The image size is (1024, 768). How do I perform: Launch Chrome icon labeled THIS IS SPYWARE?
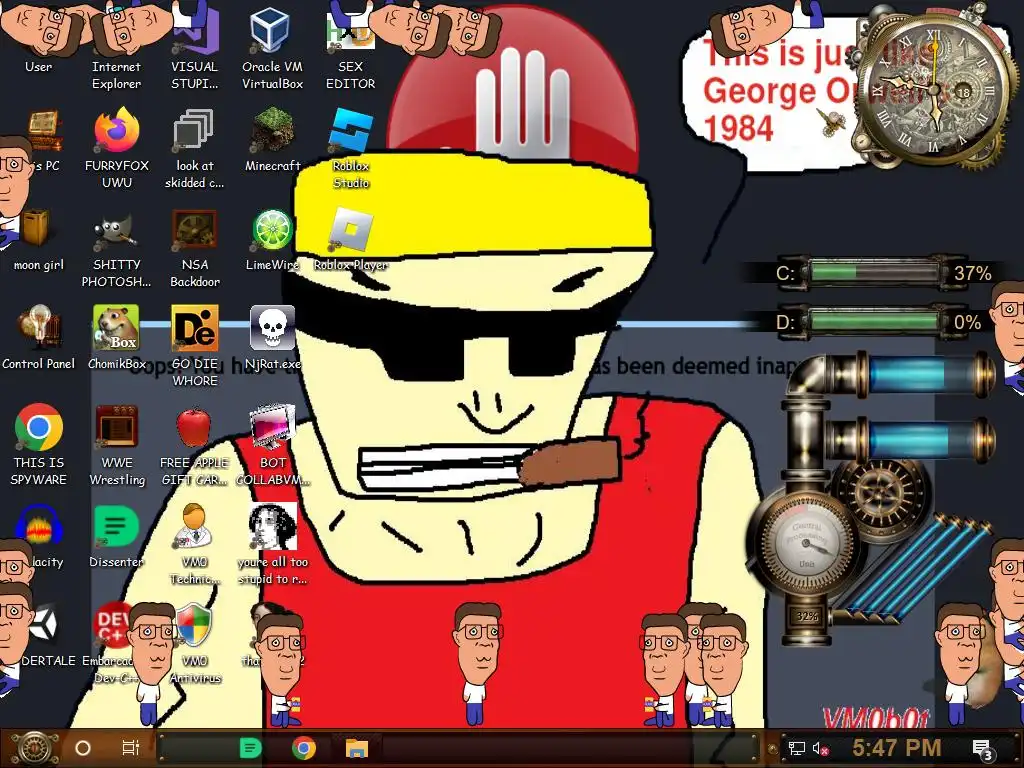39,444
